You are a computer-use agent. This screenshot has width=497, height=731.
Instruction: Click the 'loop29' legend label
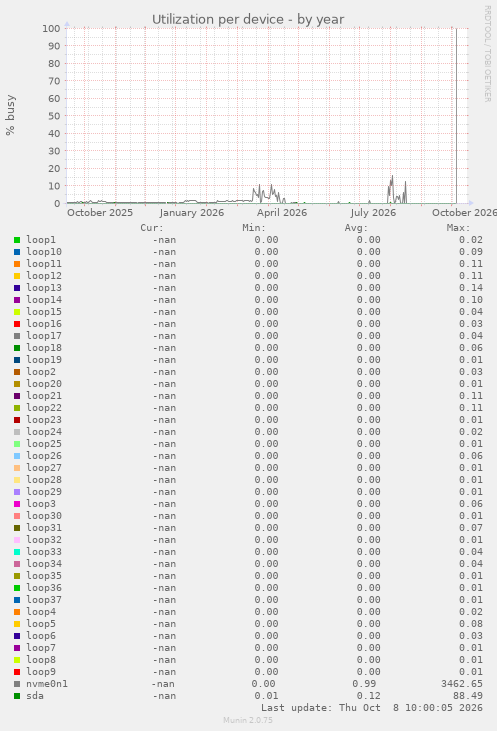click(x=44, y=492)
